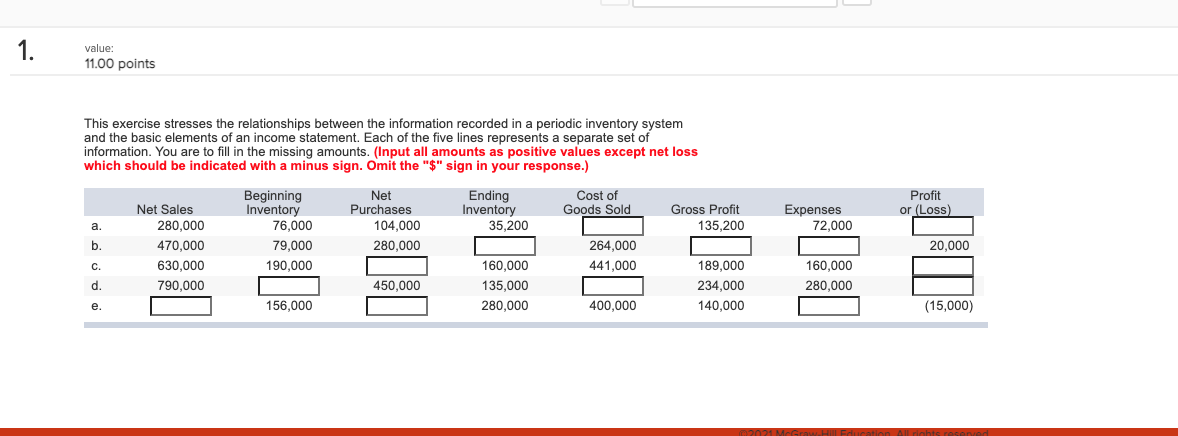This screenshot has height=436, width=1178.
Task: Click Profit or Loss input for row c
Action: [x=944, y=266]
